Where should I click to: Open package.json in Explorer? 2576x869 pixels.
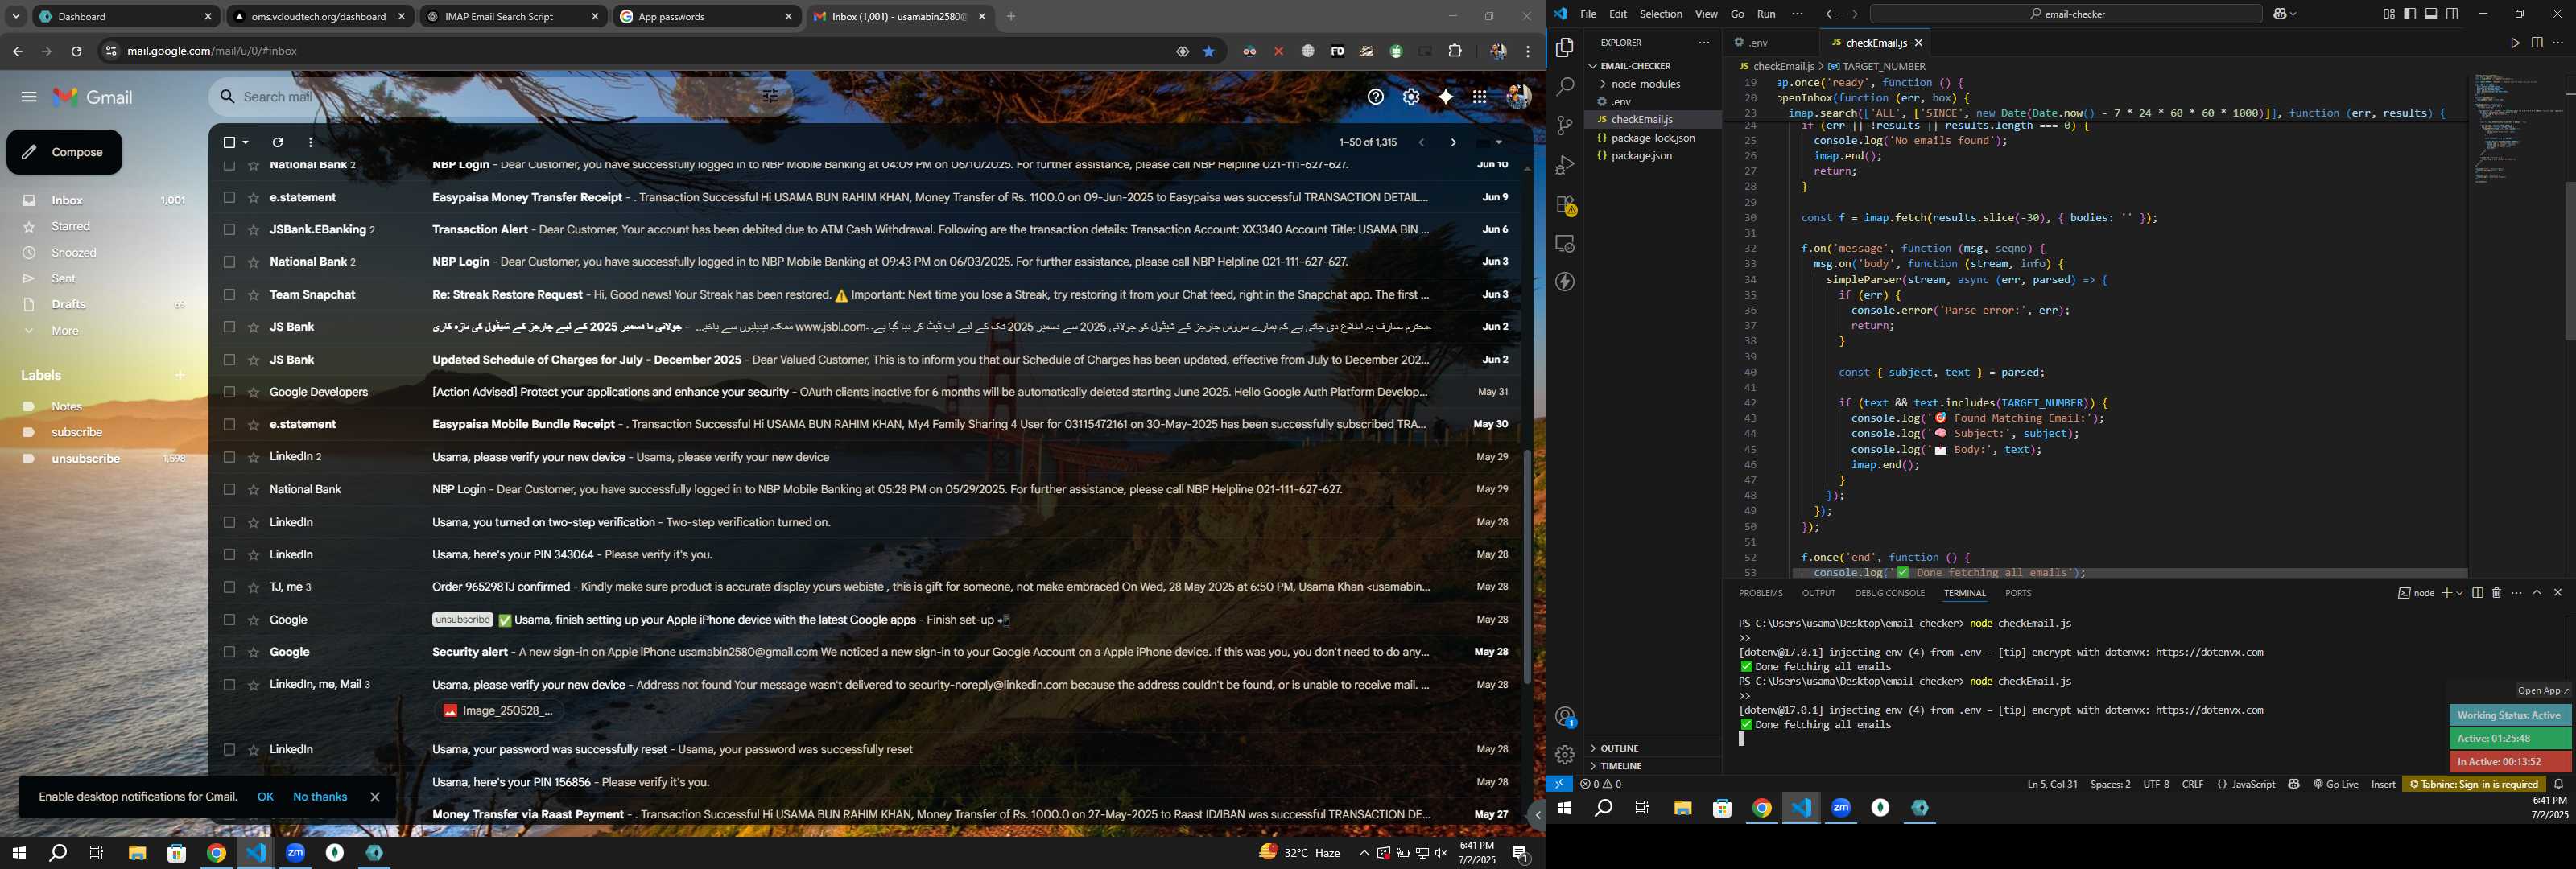point(1641,156)
